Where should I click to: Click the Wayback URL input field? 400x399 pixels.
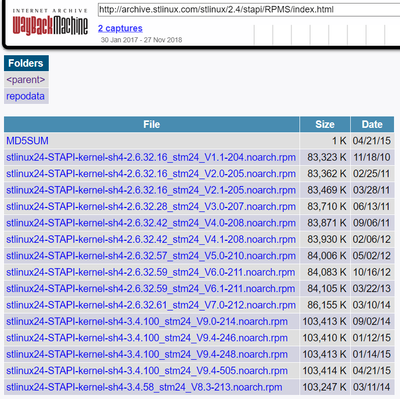point(249,10)
